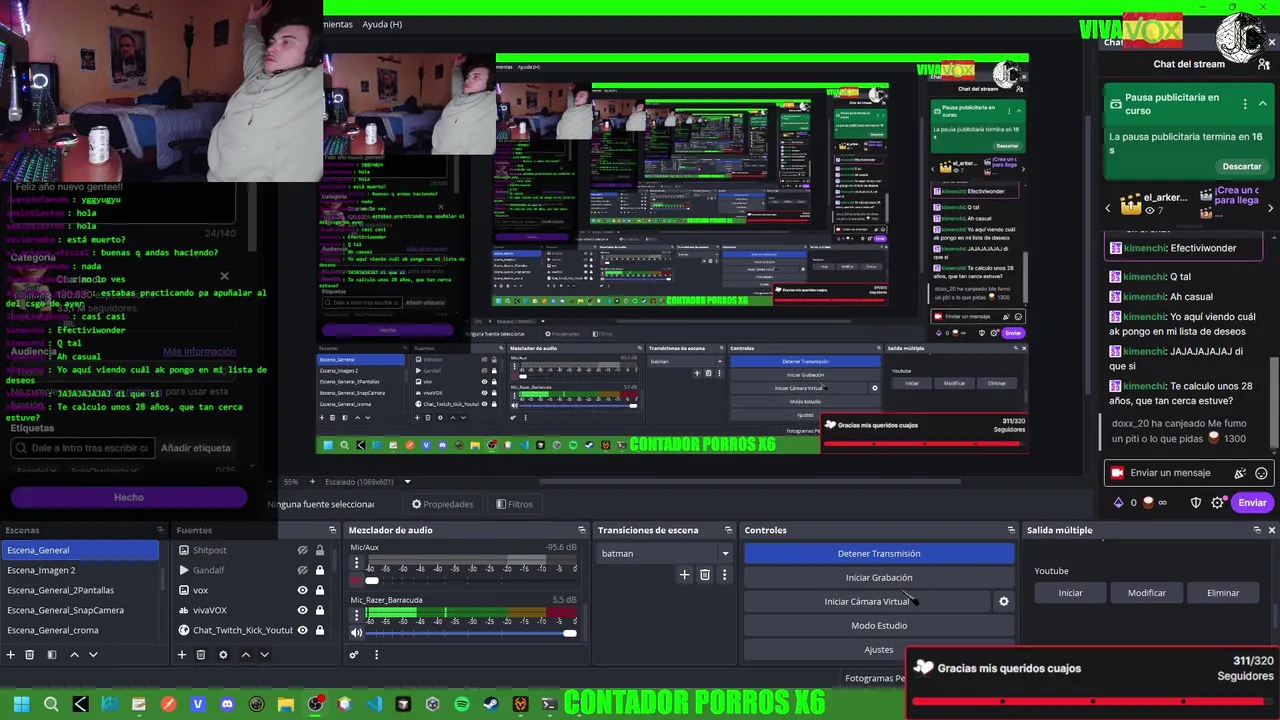This screenshot has height=720, width=1280.
Task: Open the Propiedades tab of source toolbar
Action: [x=442, y=504]
